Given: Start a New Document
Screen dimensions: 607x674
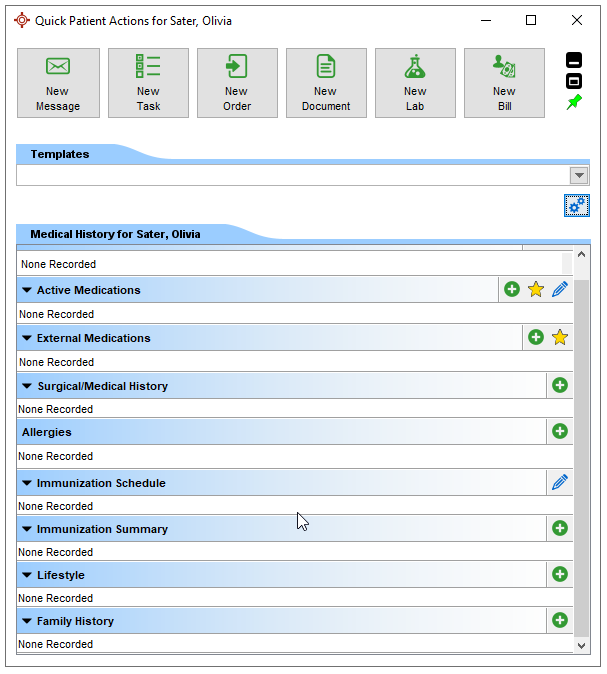Looking at the screenshot, I should pos(326,83).
